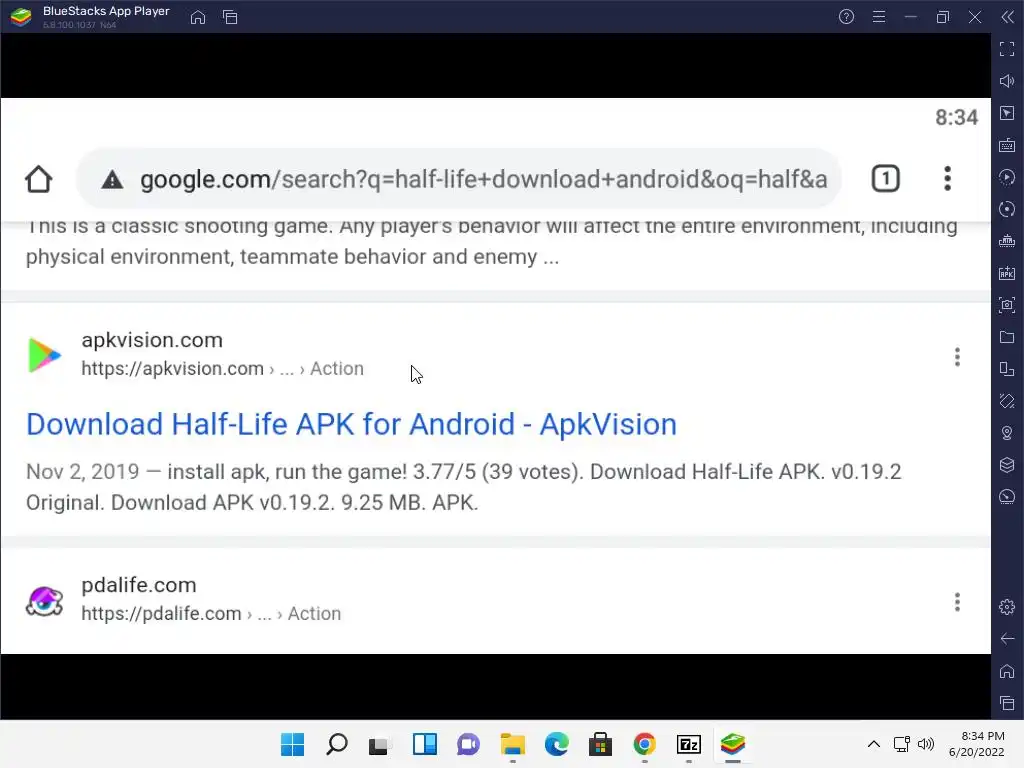
Task: Open Chrome's home page icon
Action: [39, 179]
